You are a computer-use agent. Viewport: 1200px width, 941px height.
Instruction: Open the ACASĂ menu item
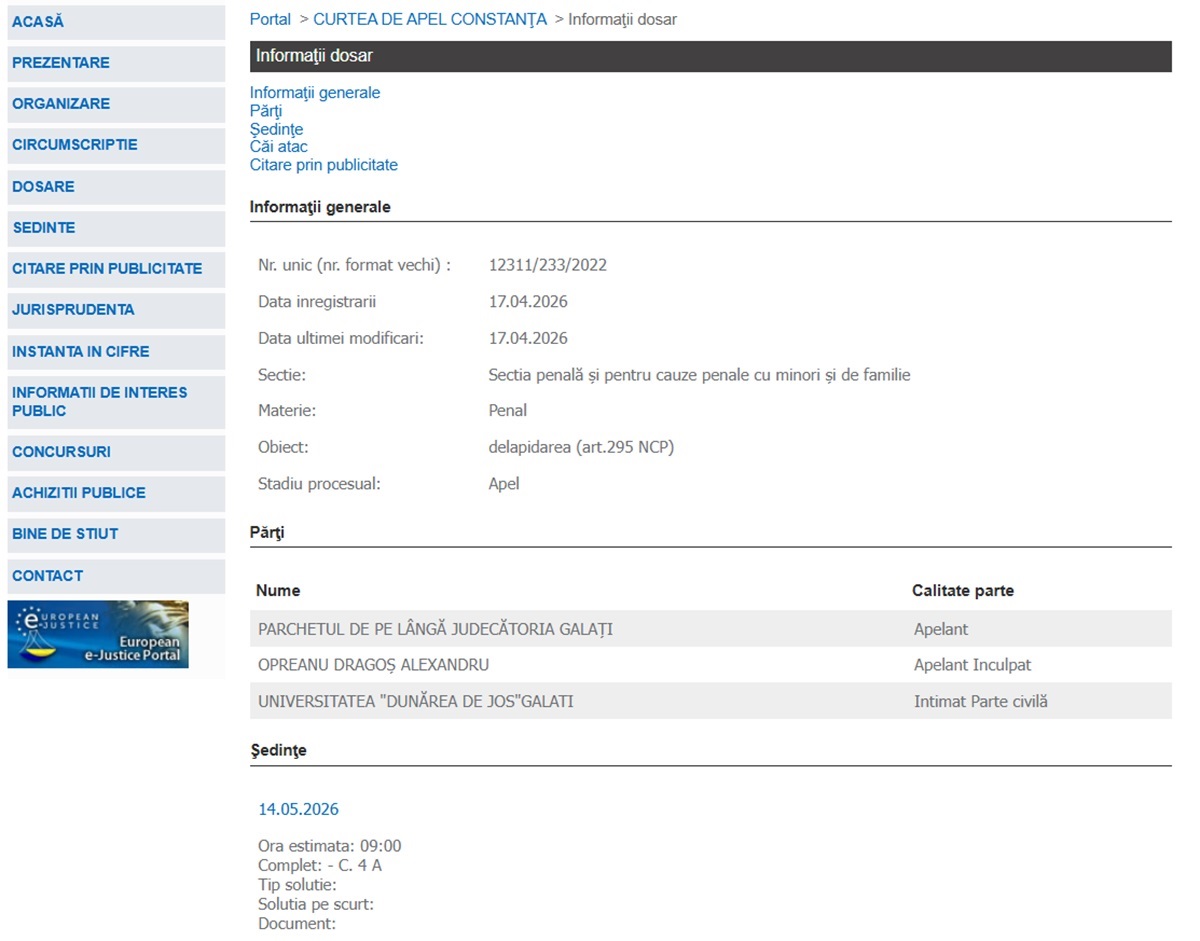(x=116, y=22)
